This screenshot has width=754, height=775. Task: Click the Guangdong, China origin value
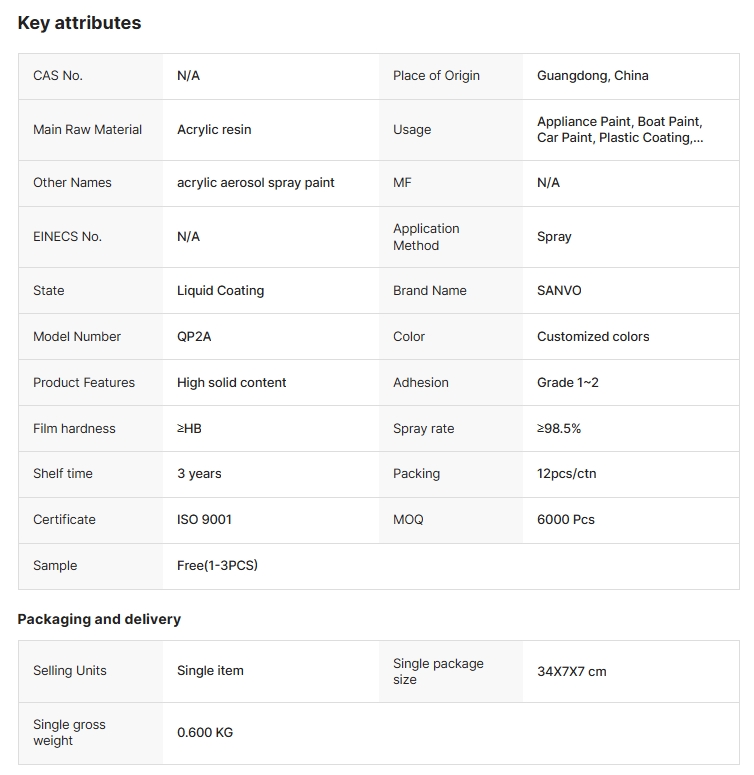pyautogui.click(x=592, y=76)
